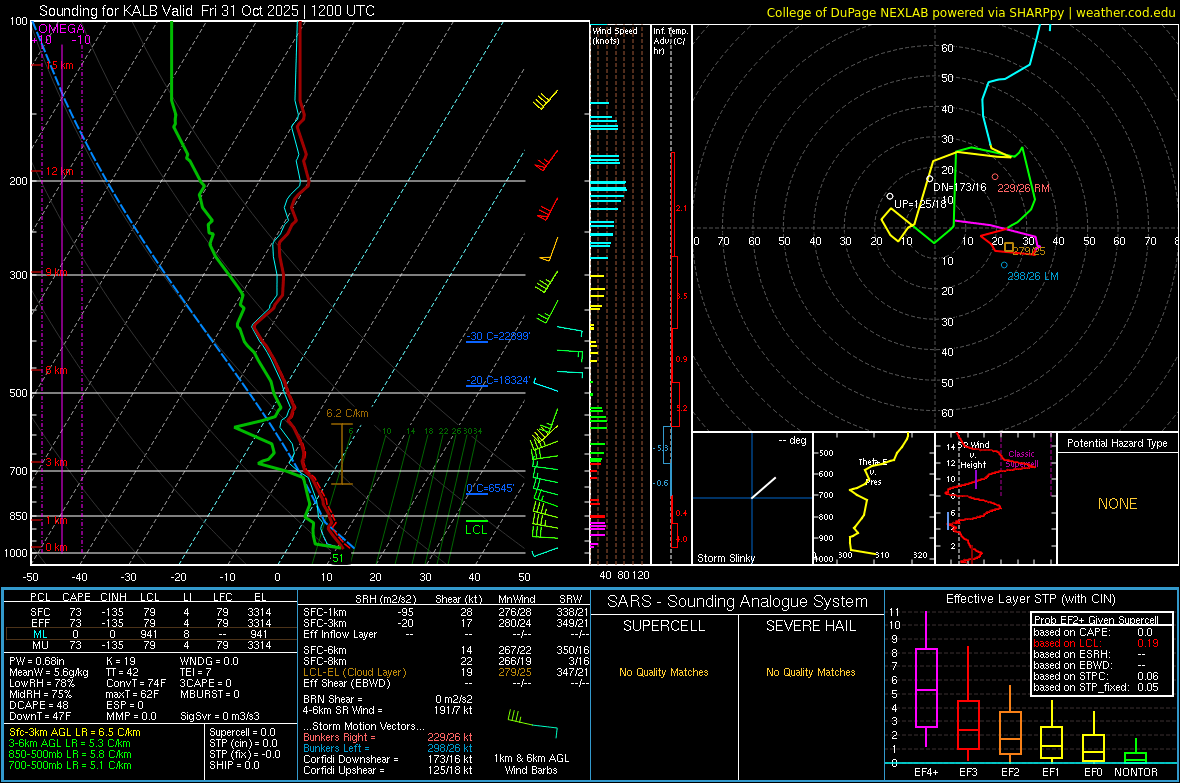This screenshot has width=1180, height=783.
Task: Click the 'Effective Layer STP (with CIN)' title
Action: pos(1030,599)
